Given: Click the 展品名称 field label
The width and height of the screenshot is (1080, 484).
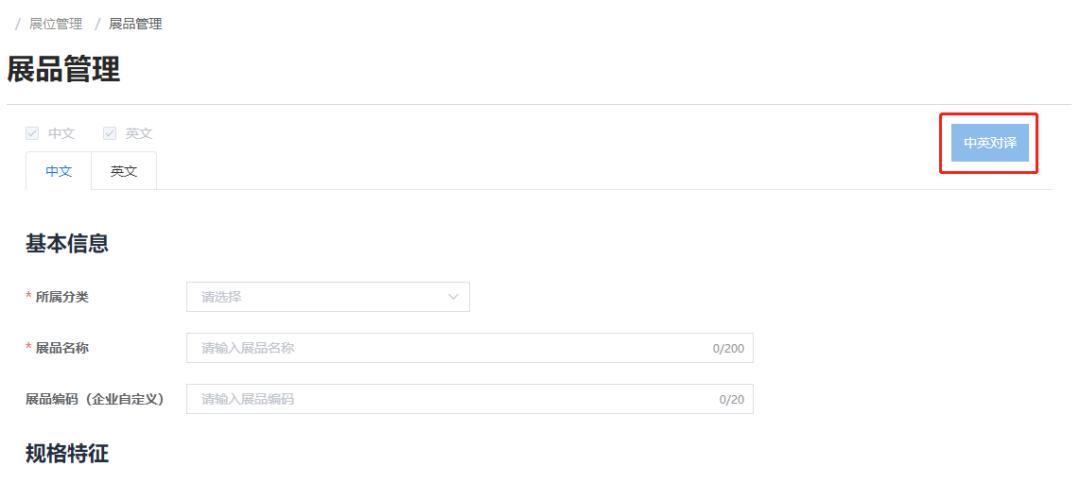Looking at the screenshot, I should [x=62, y=348].
